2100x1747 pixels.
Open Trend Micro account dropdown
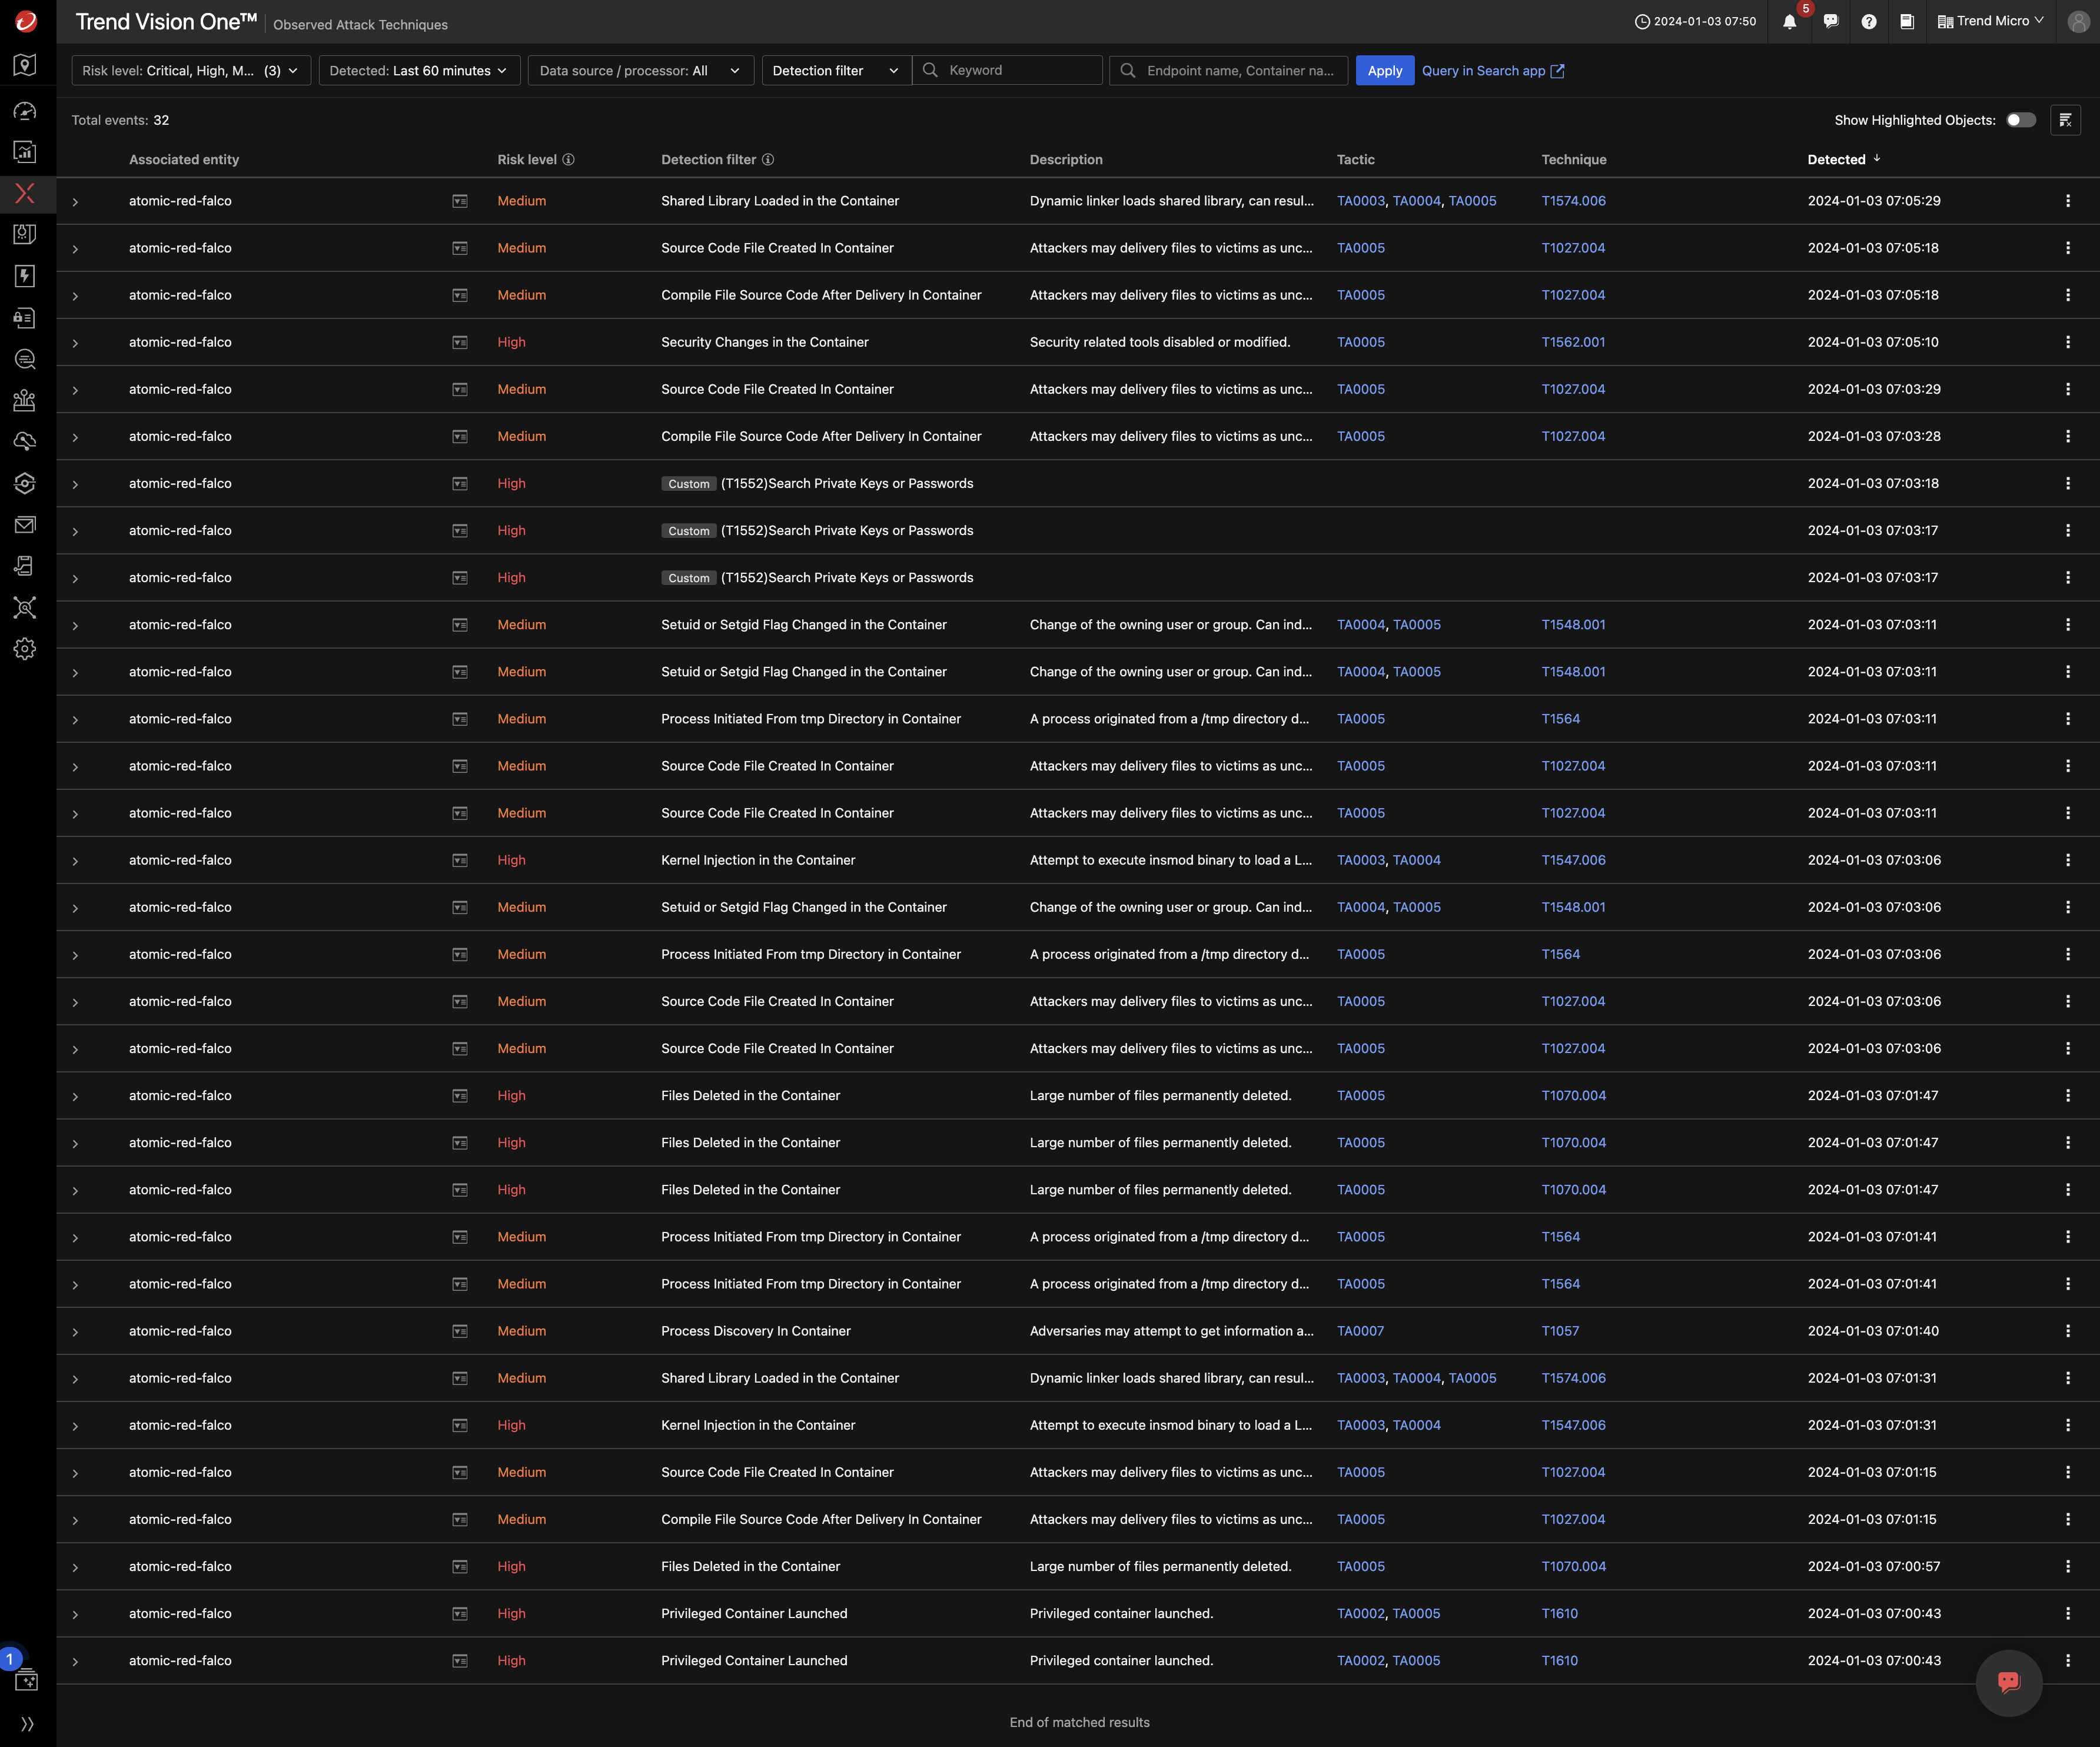point(1991,21)
